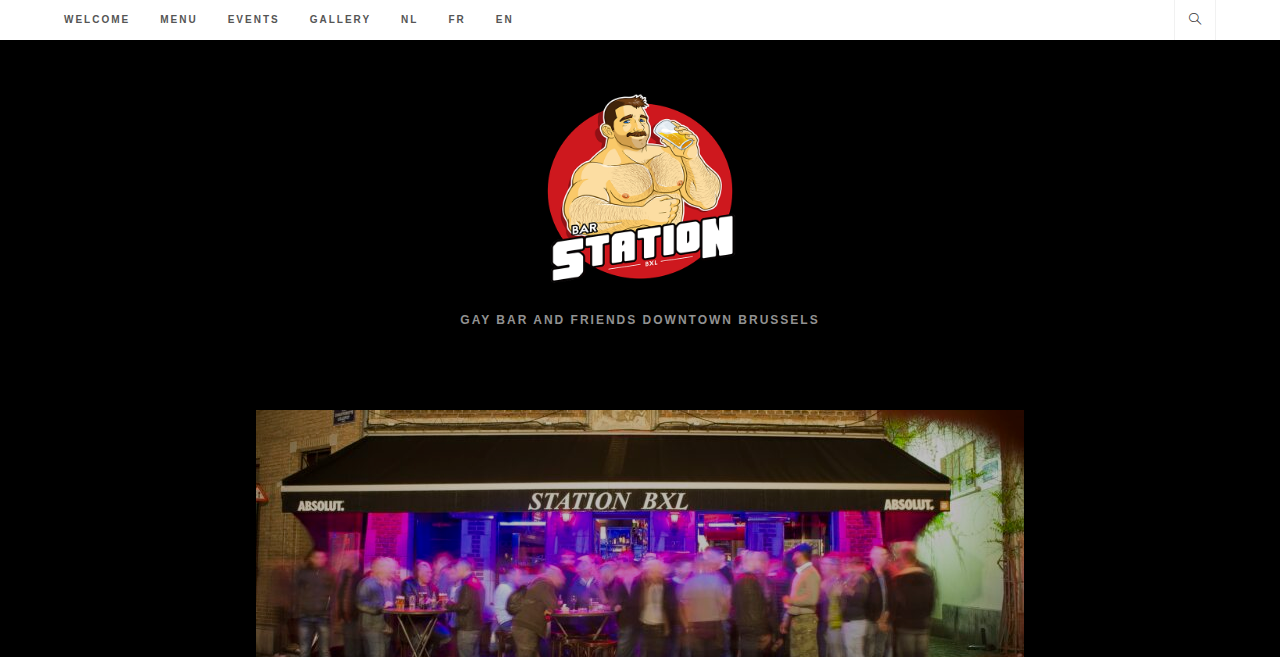
Task: View the Gallery page
Action: coord(340,20)
